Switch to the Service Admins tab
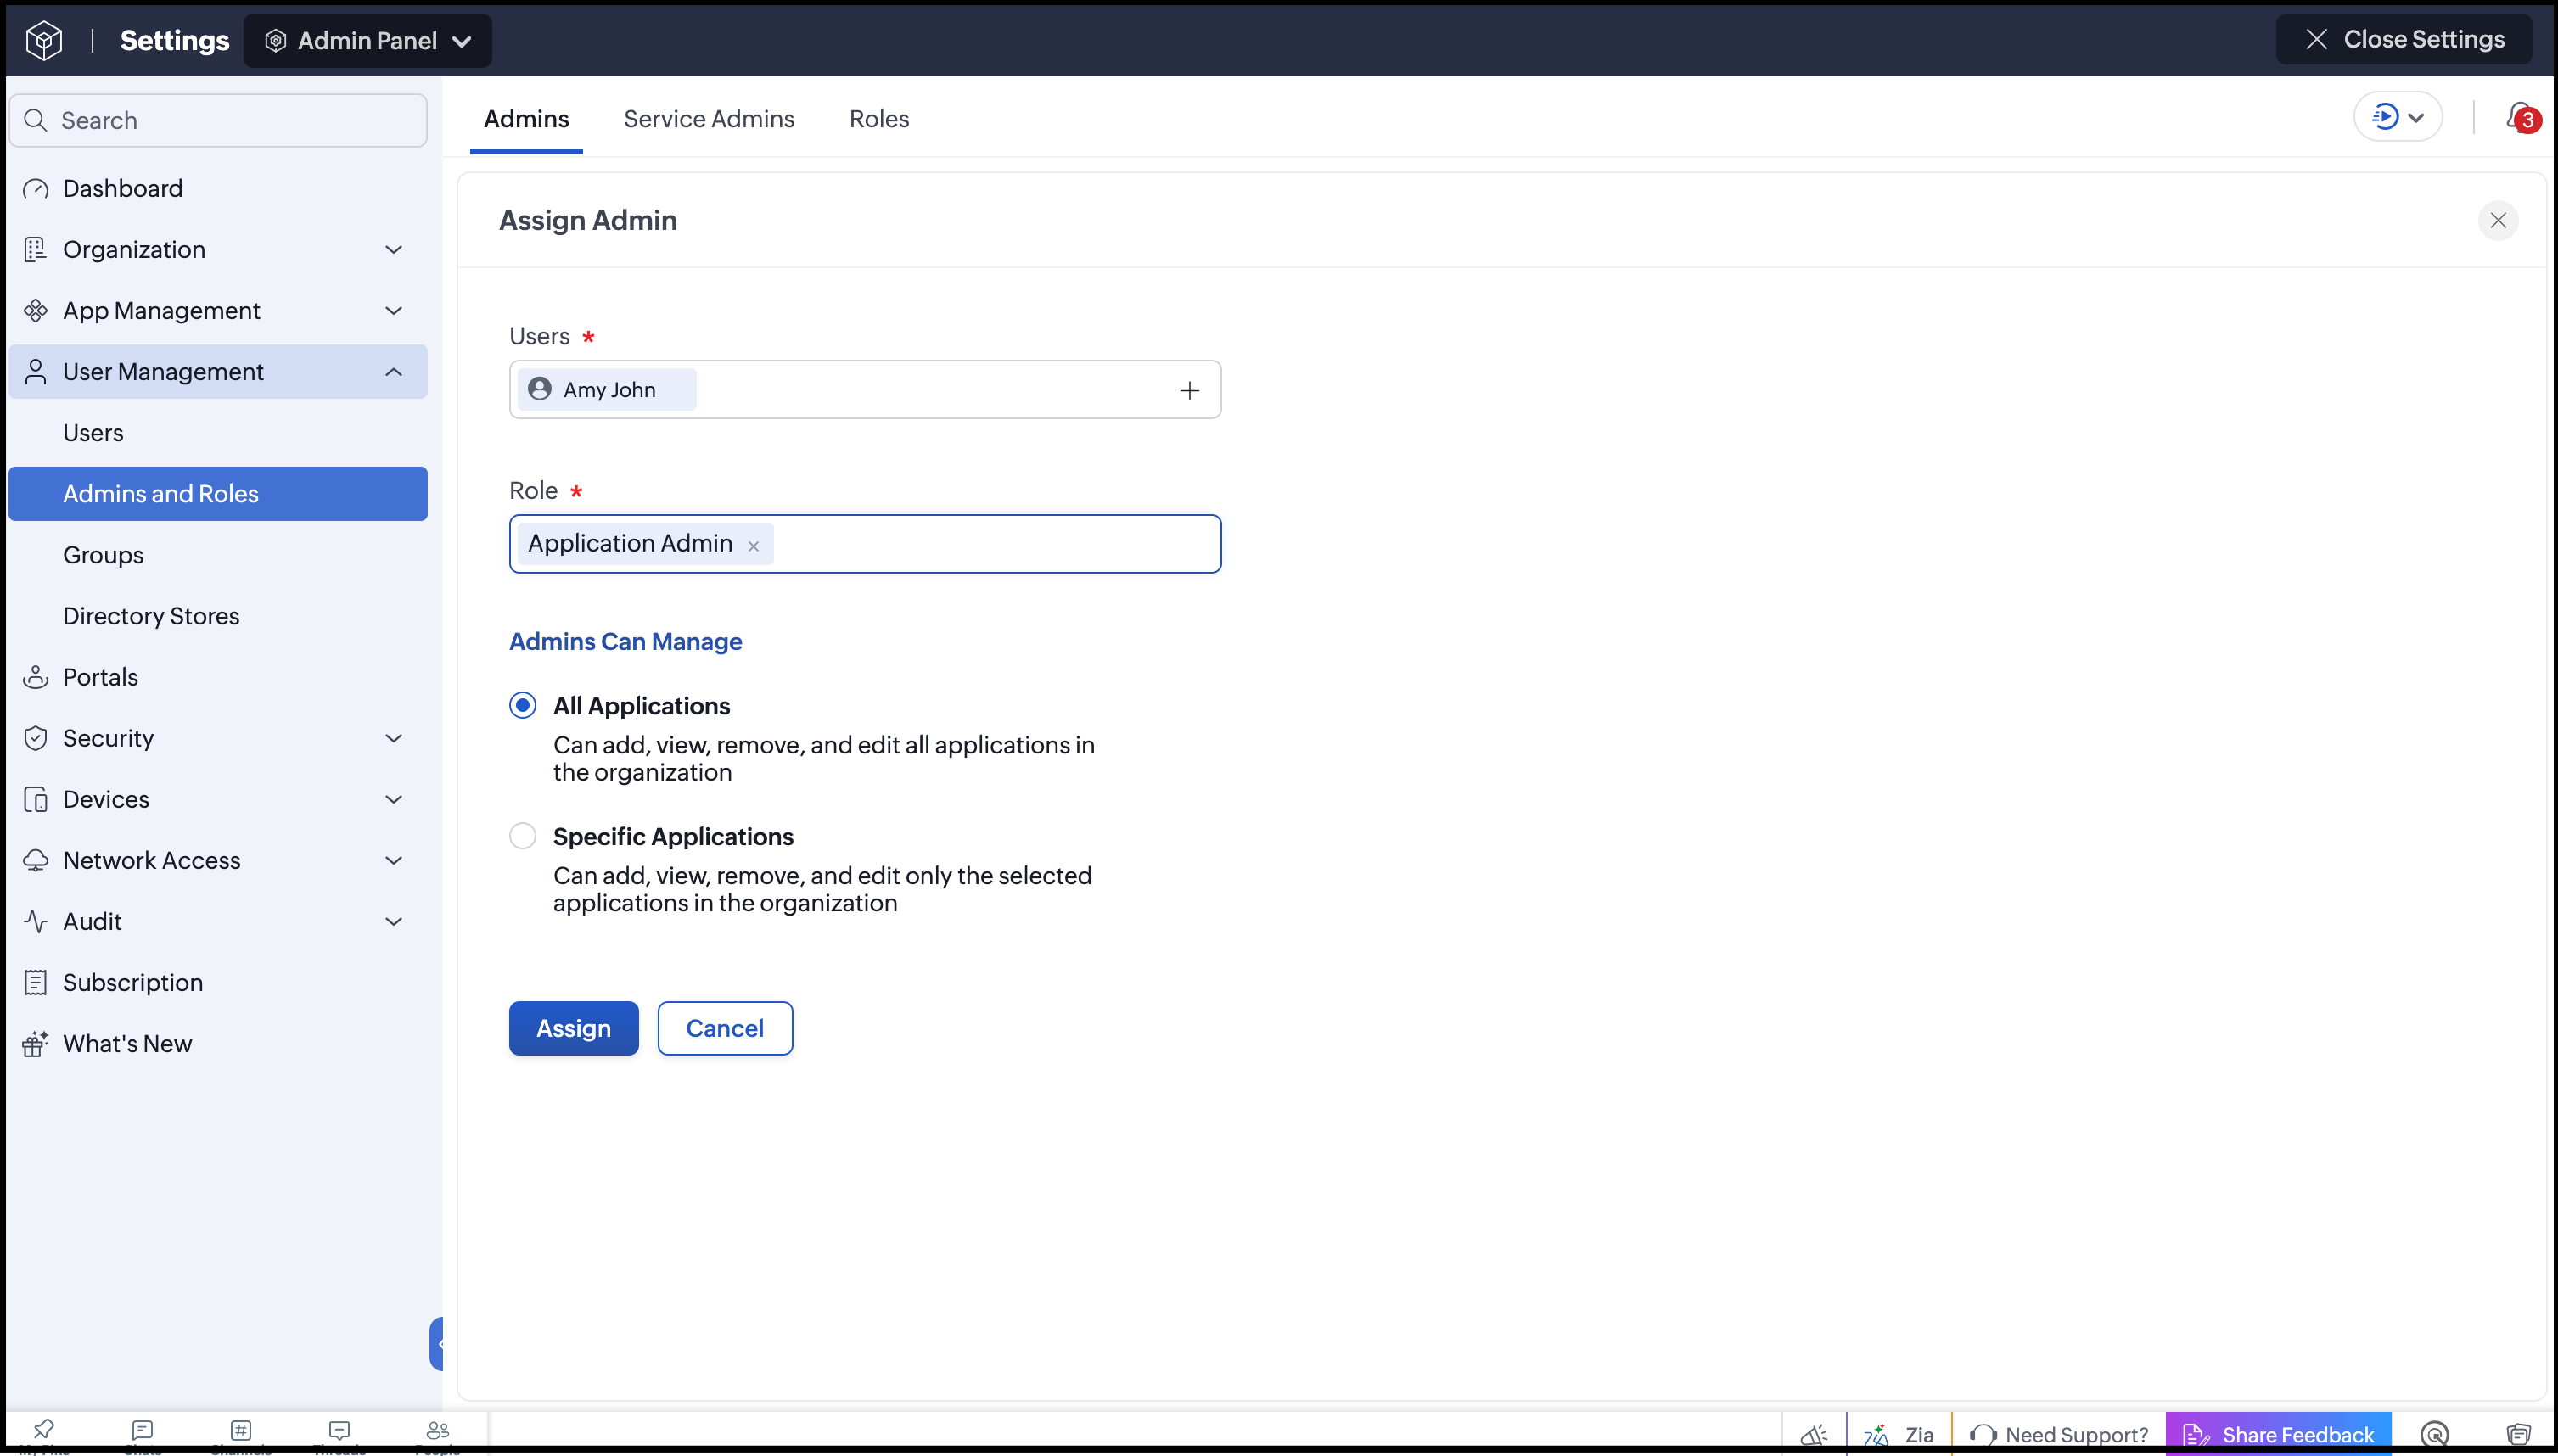This screenshot has width=2558, height=1456. coord(709,119)
